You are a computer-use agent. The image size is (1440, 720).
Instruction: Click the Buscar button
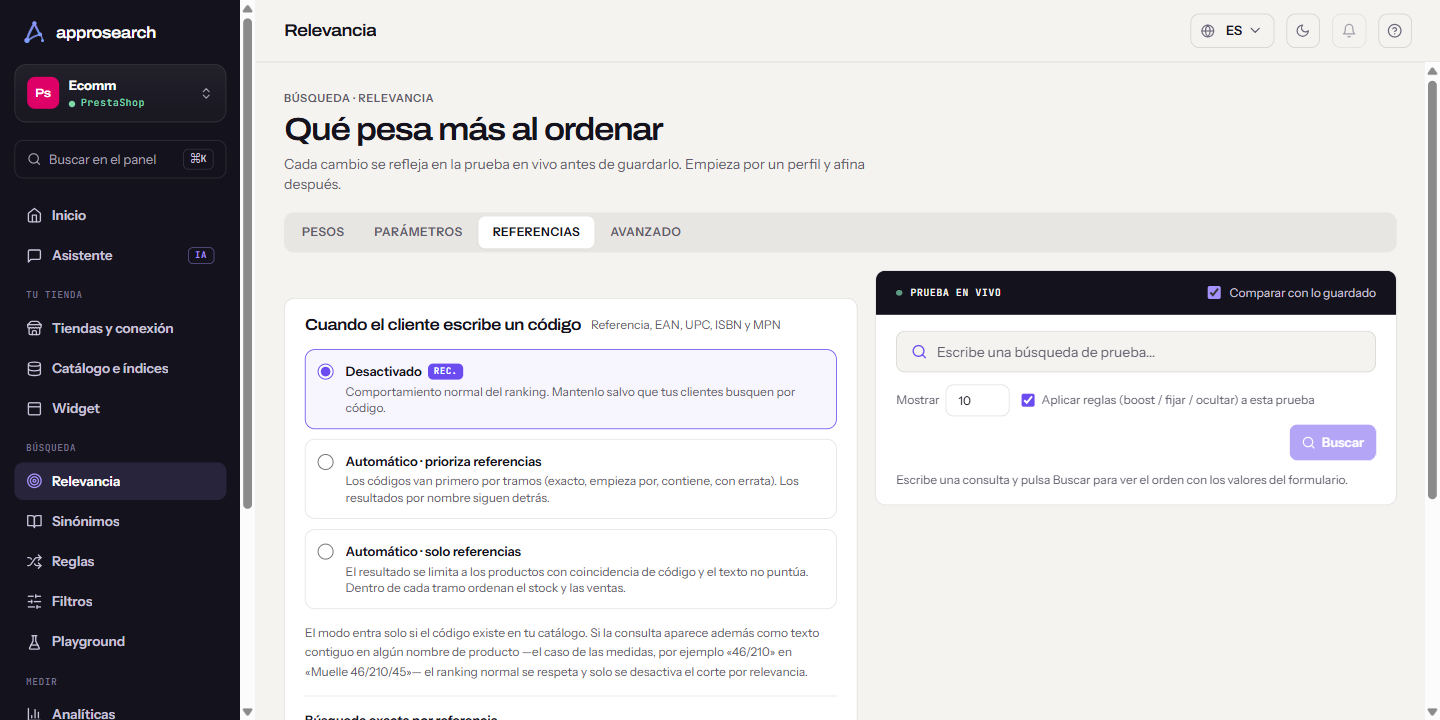pyautogui.click(x=1333, y=442)
